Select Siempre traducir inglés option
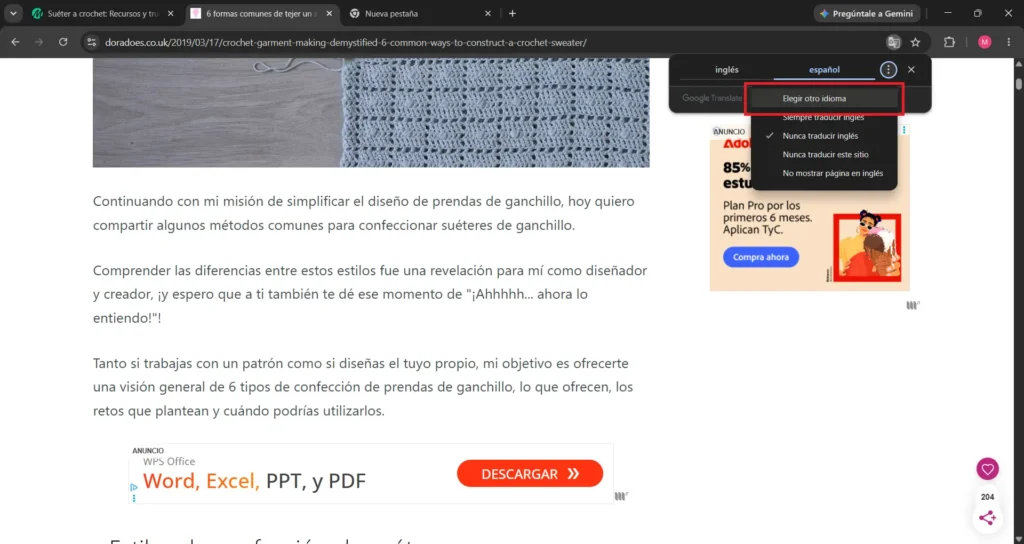This screenshot has width=1024, height=544. click(824, 118)
